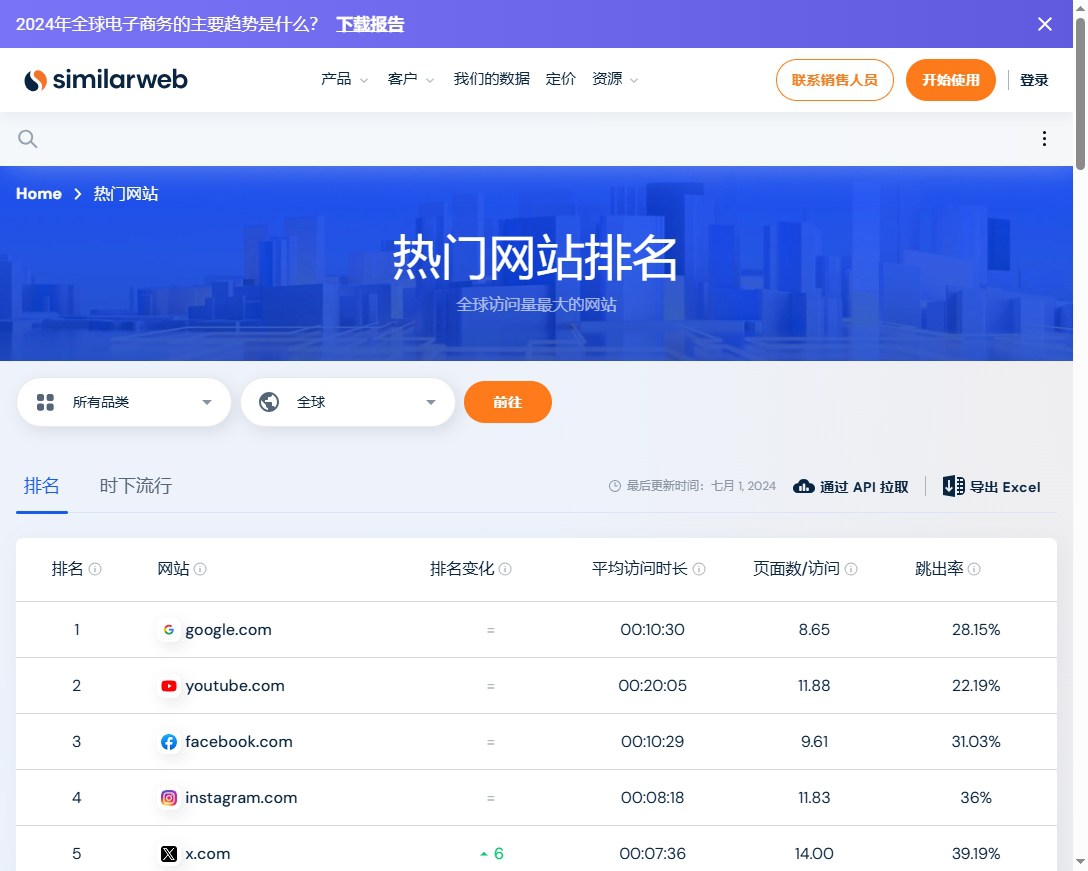The width and height of the screenshot is (1088, 871).
Task: Click the 下载报告 banner link
Action: point(370,24)
